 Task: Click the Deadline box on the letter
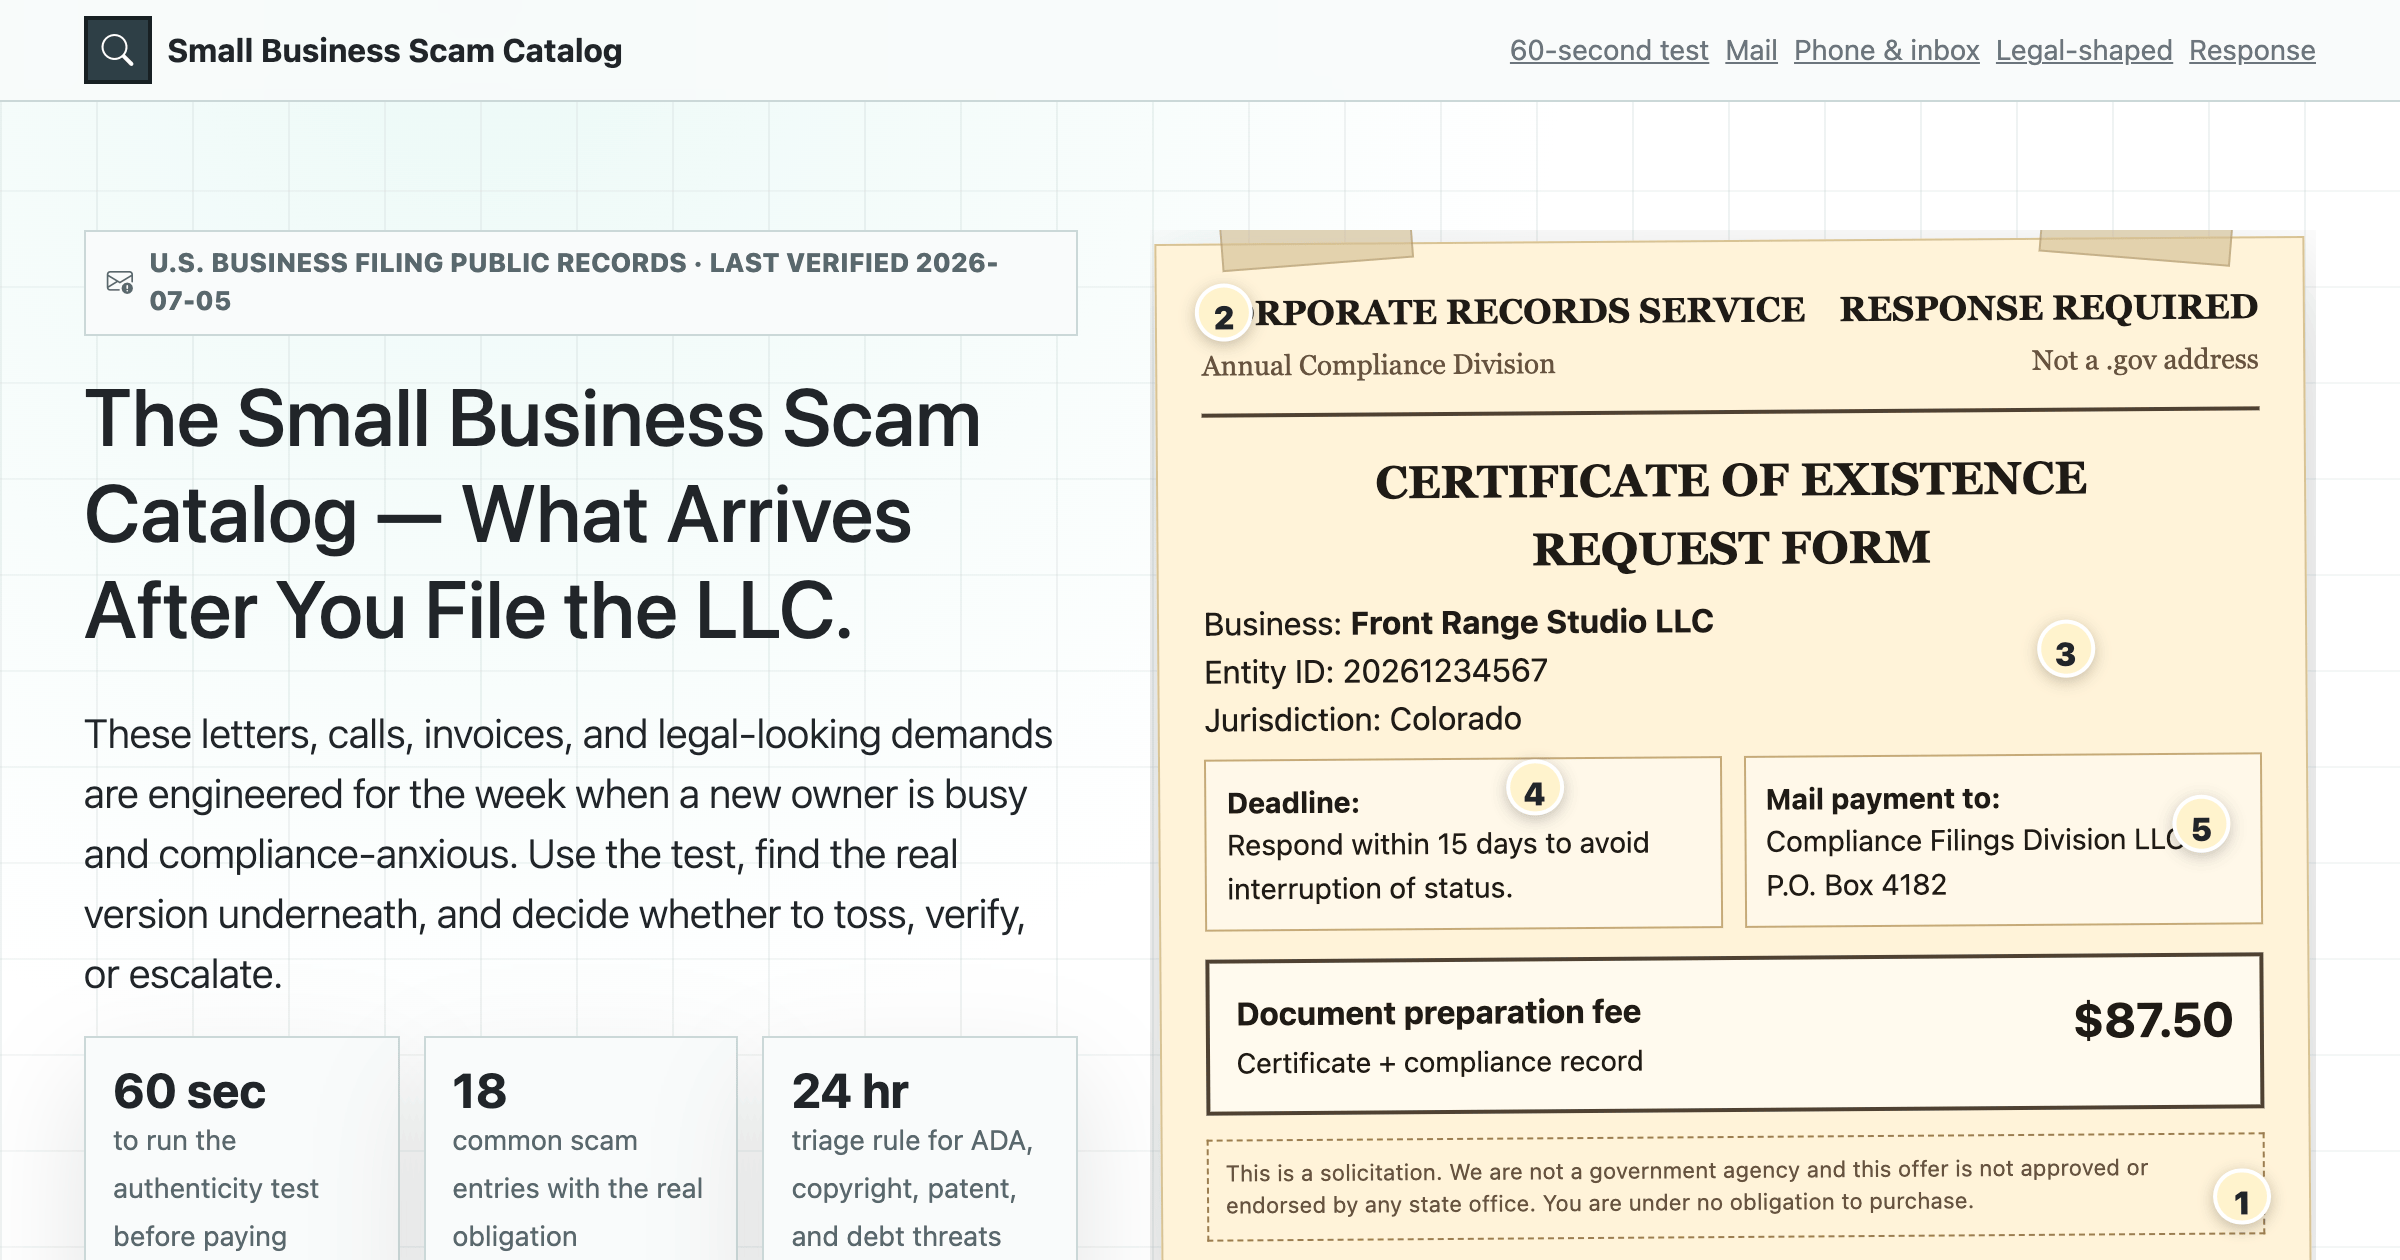click(1463, 844)
